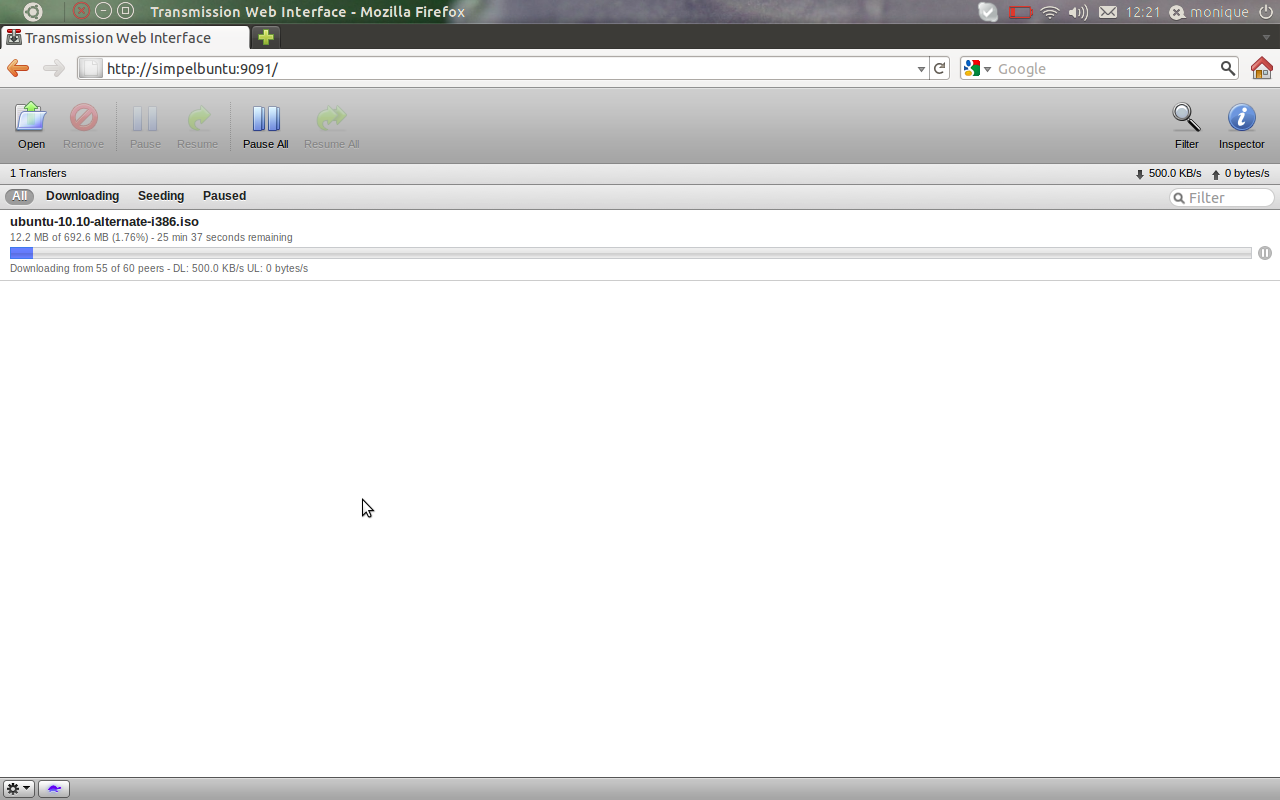
Task: Open a torrent with the Open icon
Action: tap(31, 126)
